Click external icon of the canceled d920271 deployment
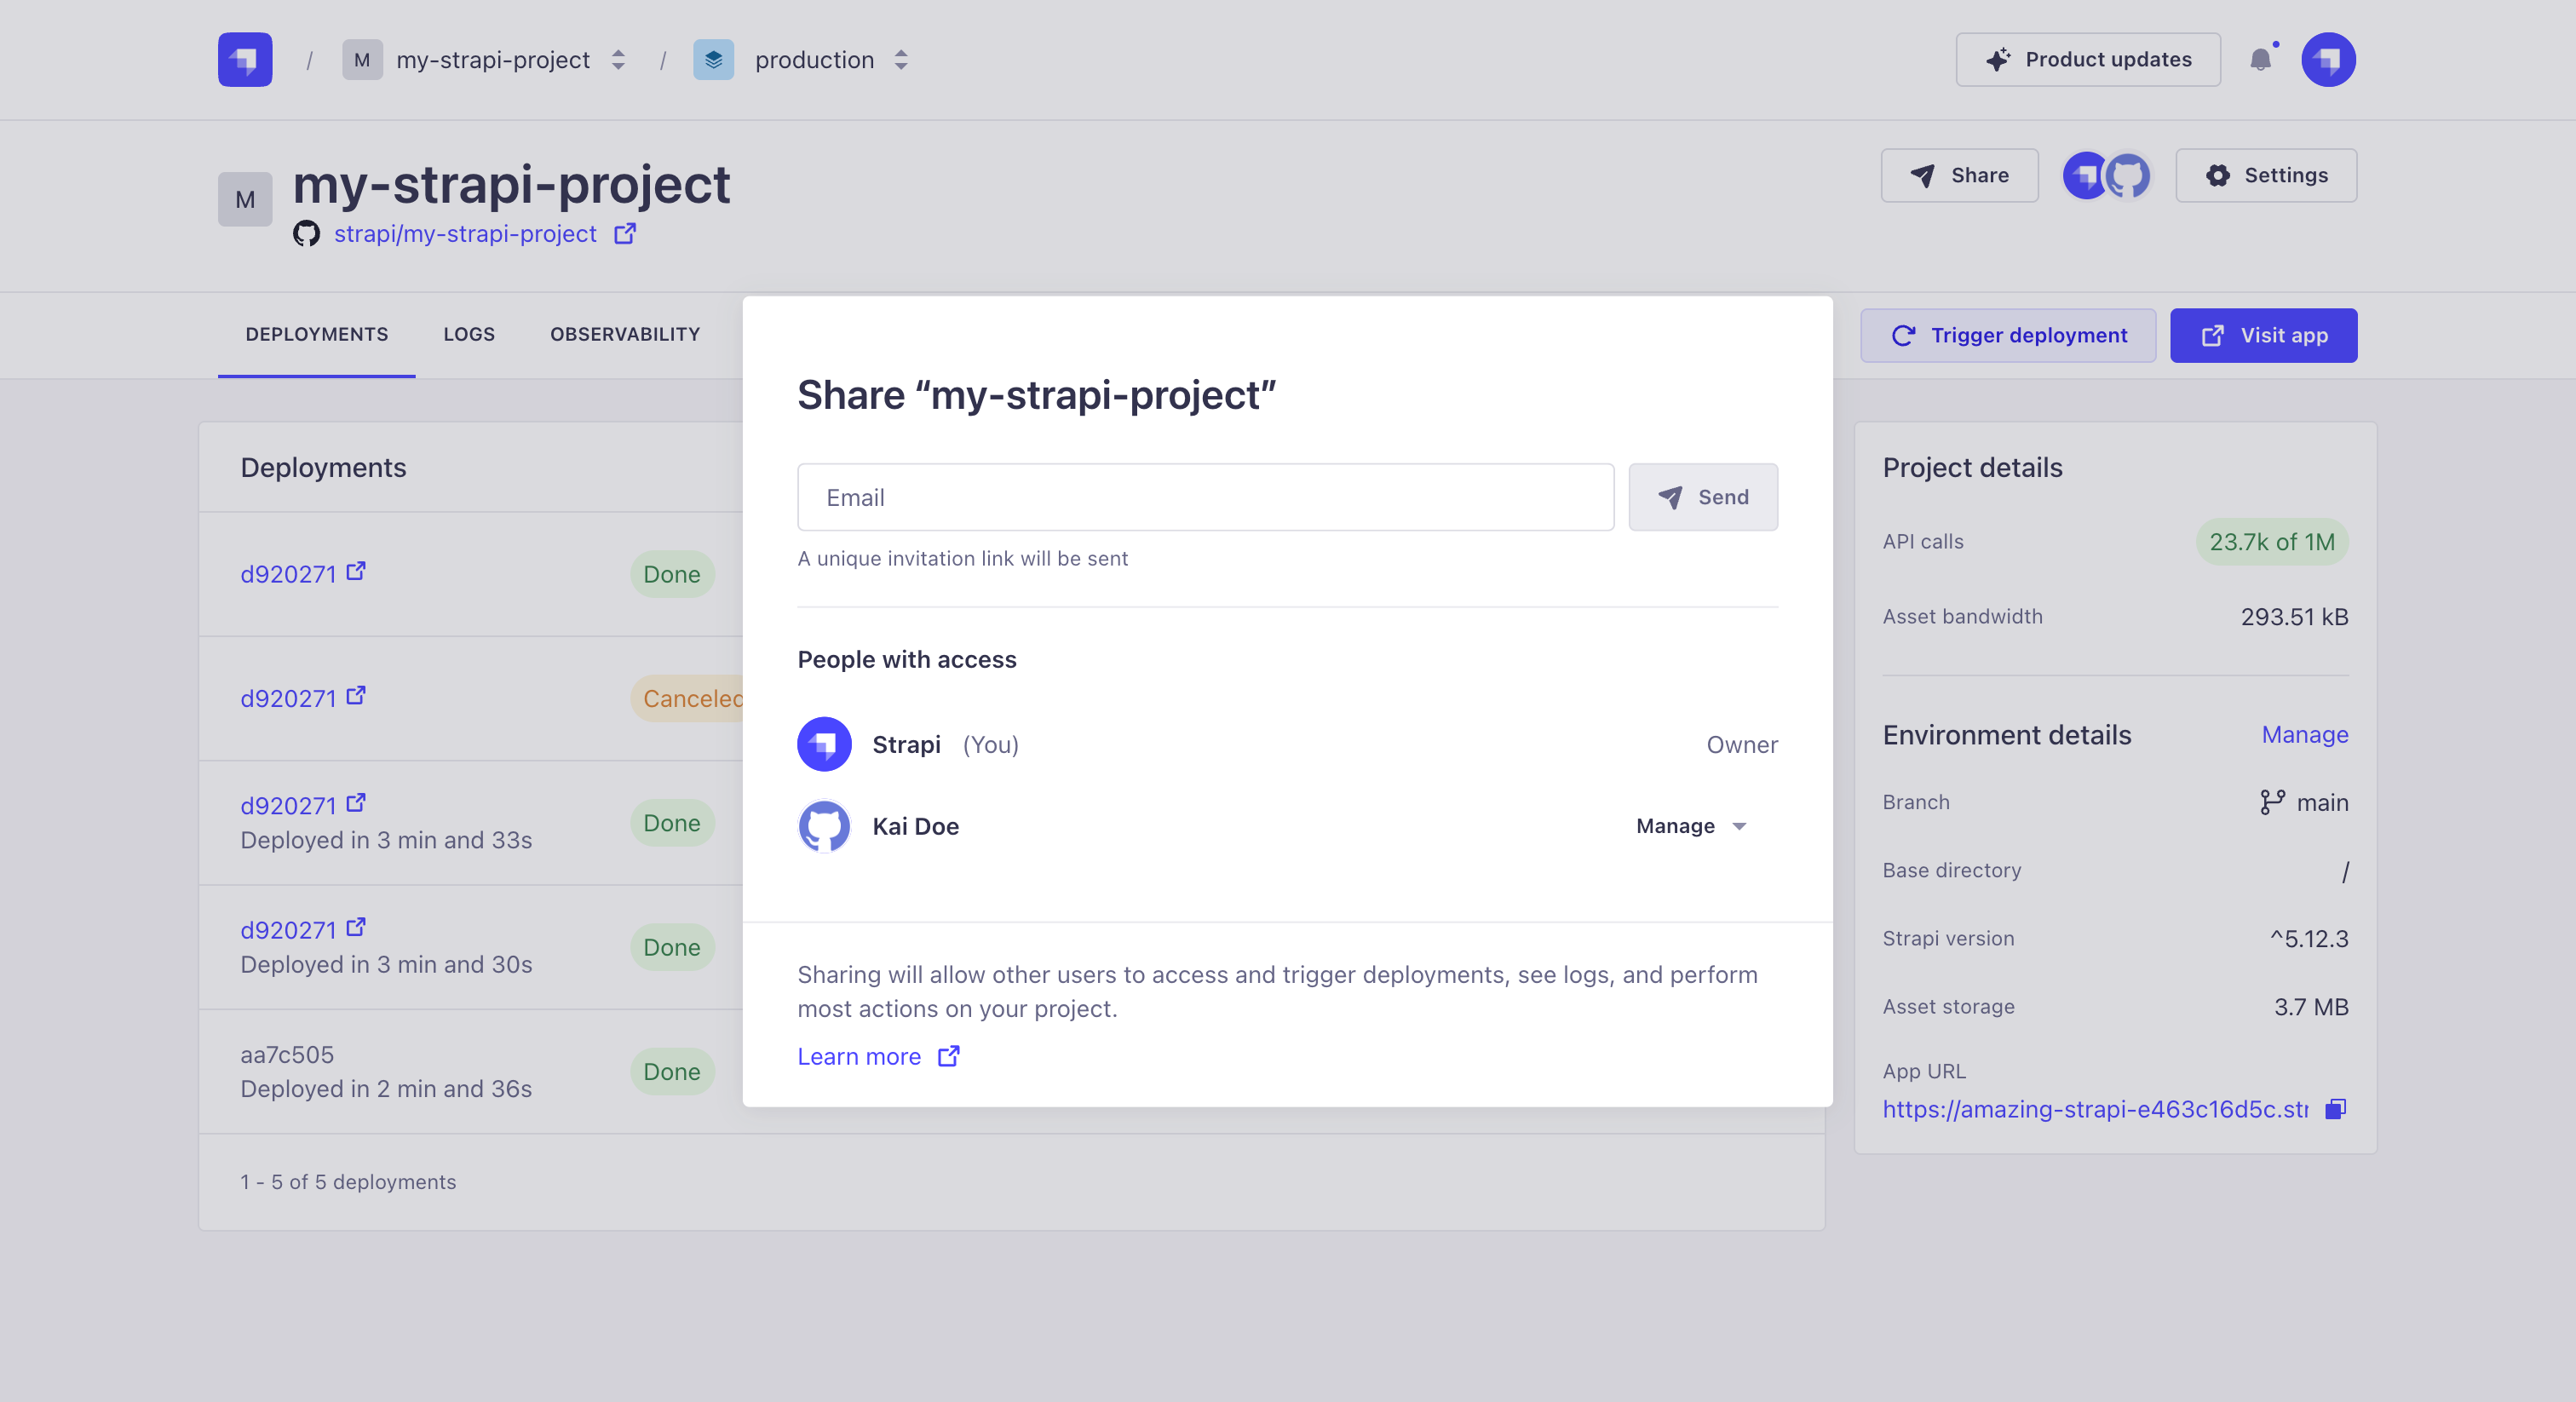Screen dimensions: 2576x1402 356,696
